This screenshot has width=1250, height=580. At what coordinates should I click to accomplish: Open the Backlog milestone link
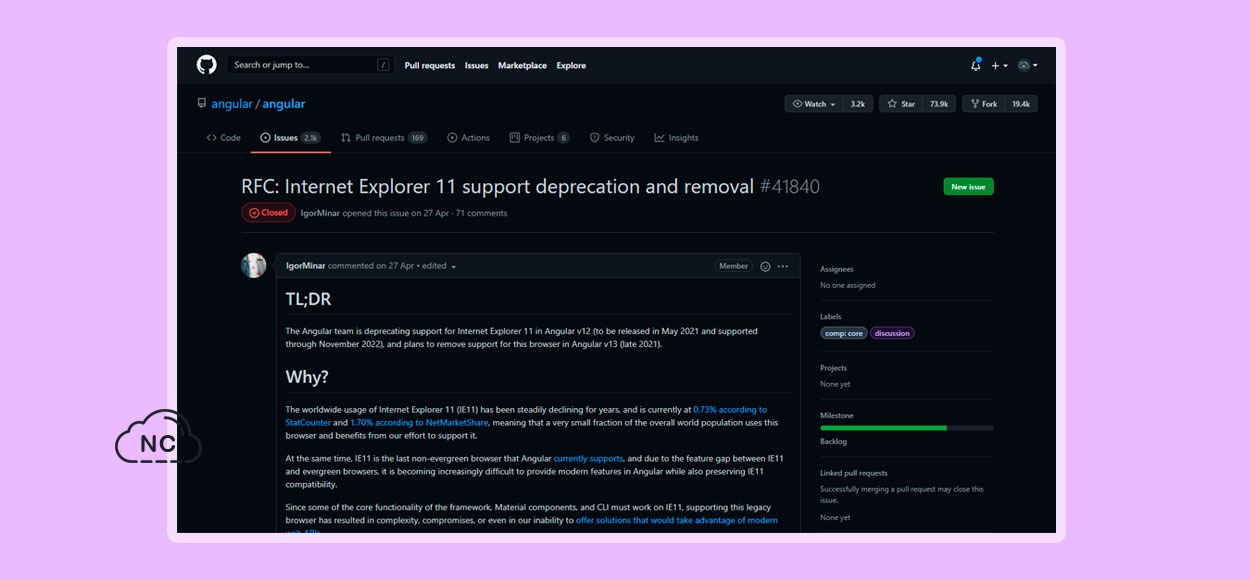pyautogui.click(x=833, y=441)
